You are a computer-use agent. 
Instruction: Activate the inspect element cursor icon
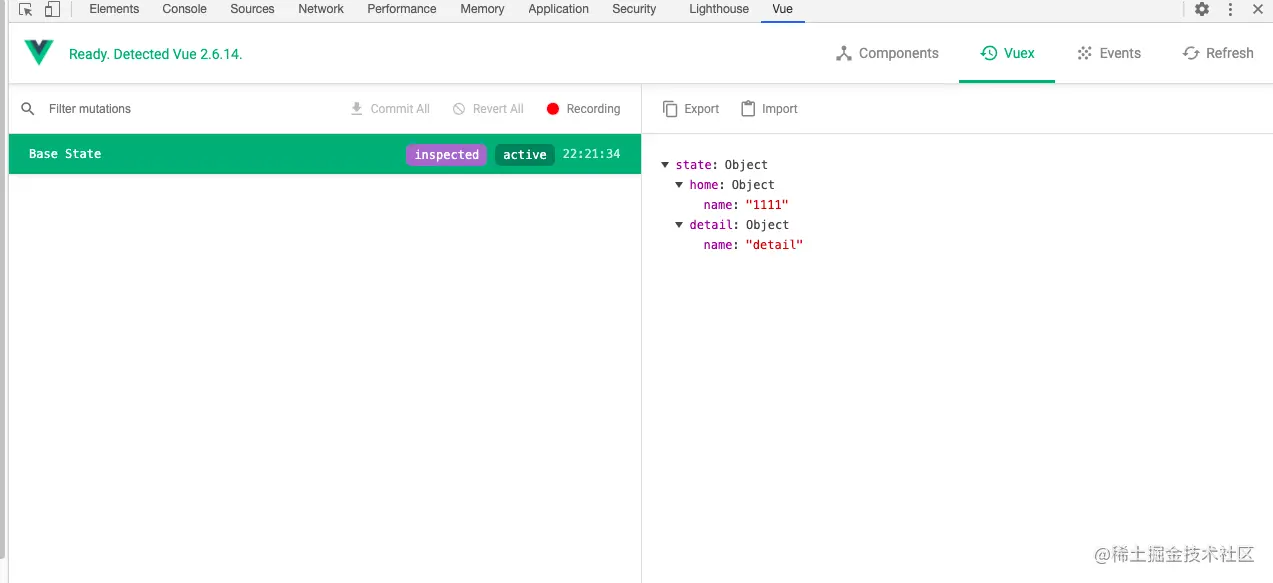tap(27, 9)
